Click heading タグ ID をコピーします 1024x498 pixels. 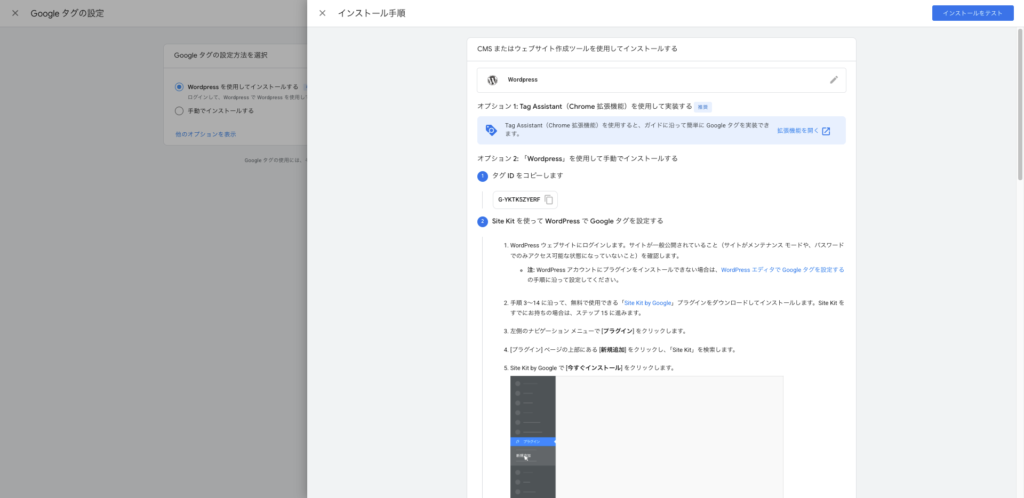point(528,176)
